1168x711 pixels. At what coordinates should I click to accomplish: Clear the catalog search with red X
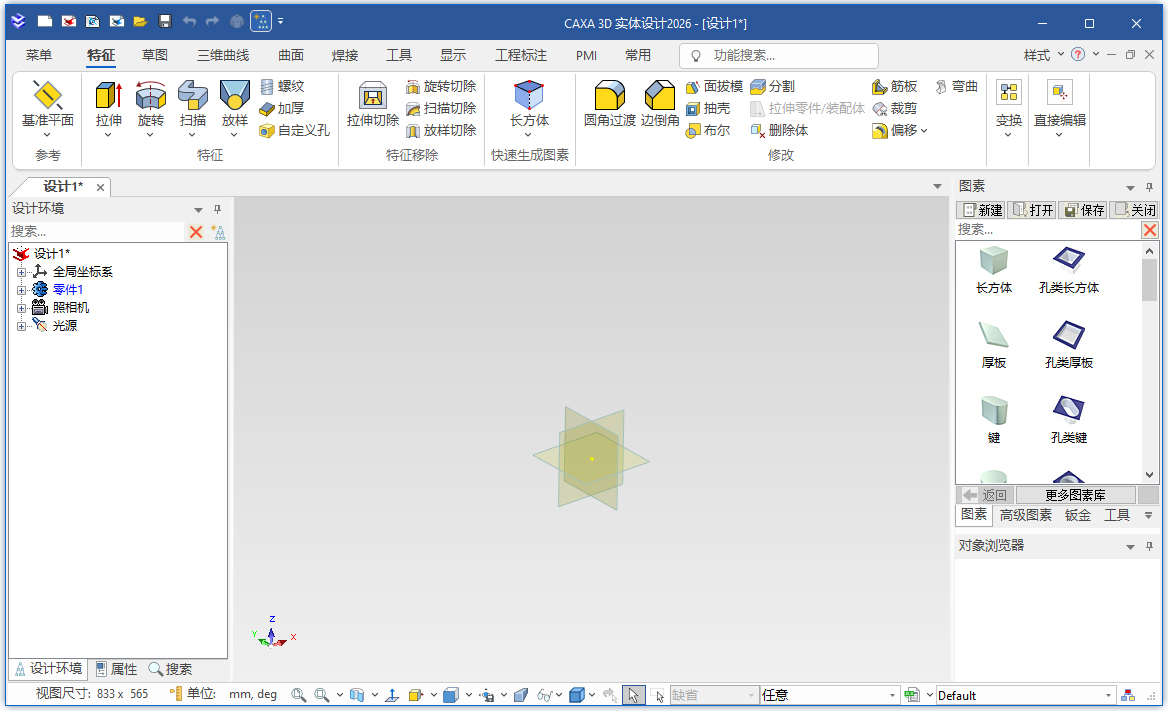click(x=1150, y=230)
